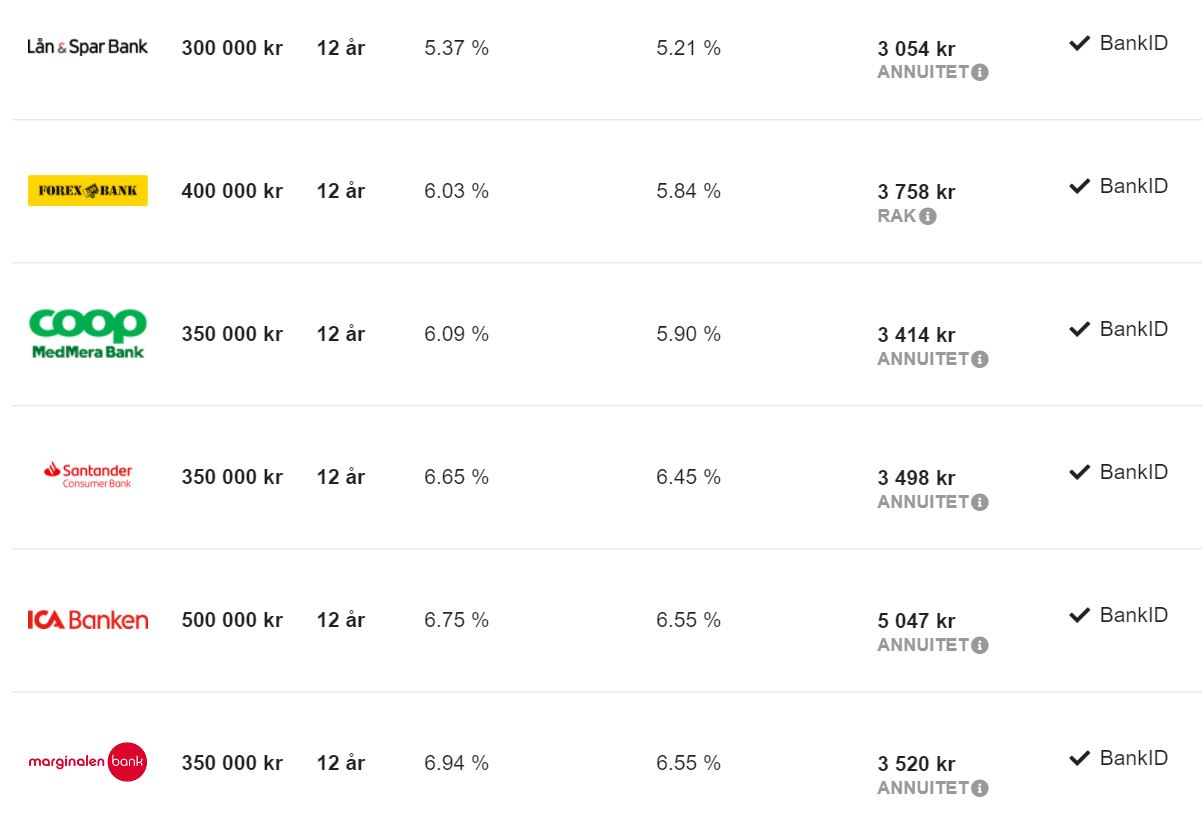This screenshot has height=819, width=1202.
Task: Click the ICA Banken logo
Action: pos(87,620)
